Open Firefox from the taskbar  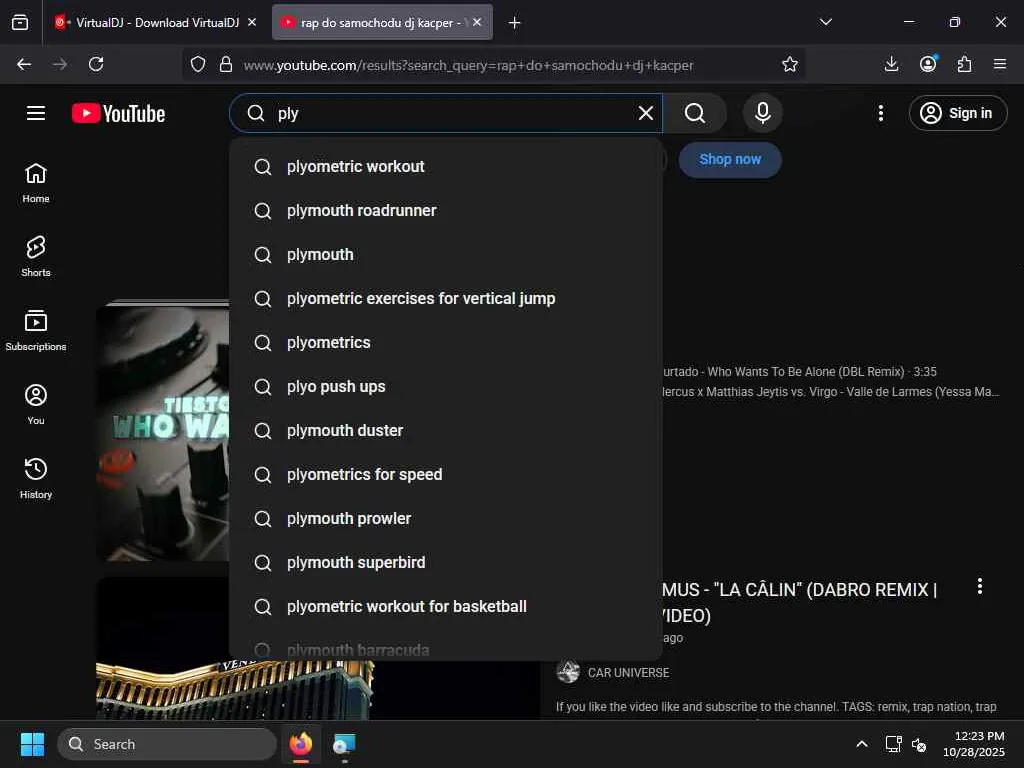click(301, 744)
